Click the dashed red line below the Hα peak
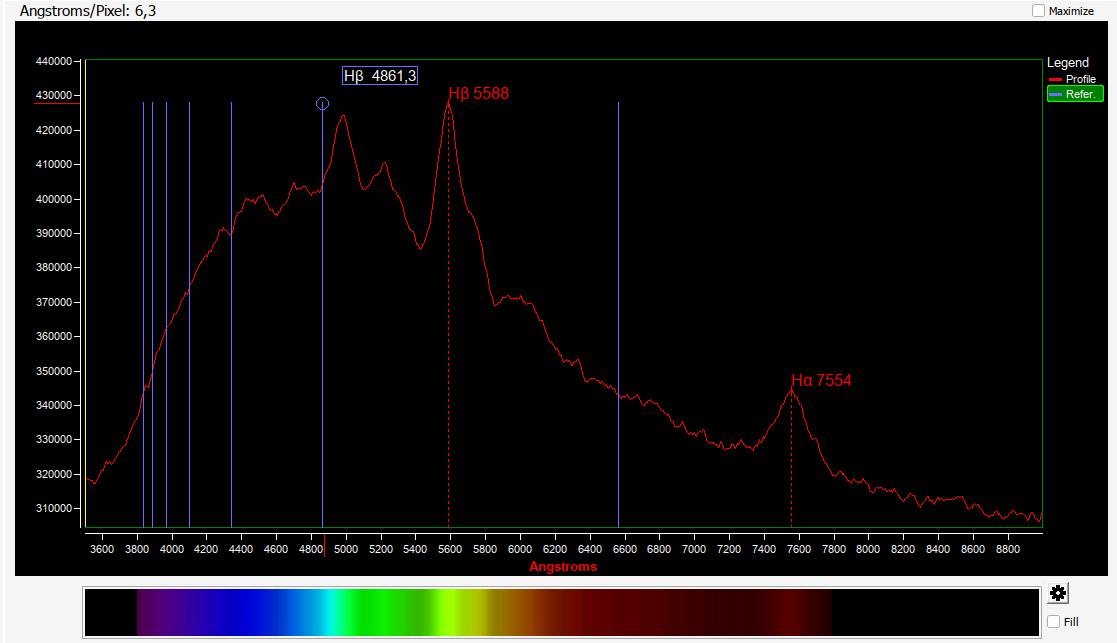The width and height of the screenshot is (1117, 643). (x=791, y=470)
